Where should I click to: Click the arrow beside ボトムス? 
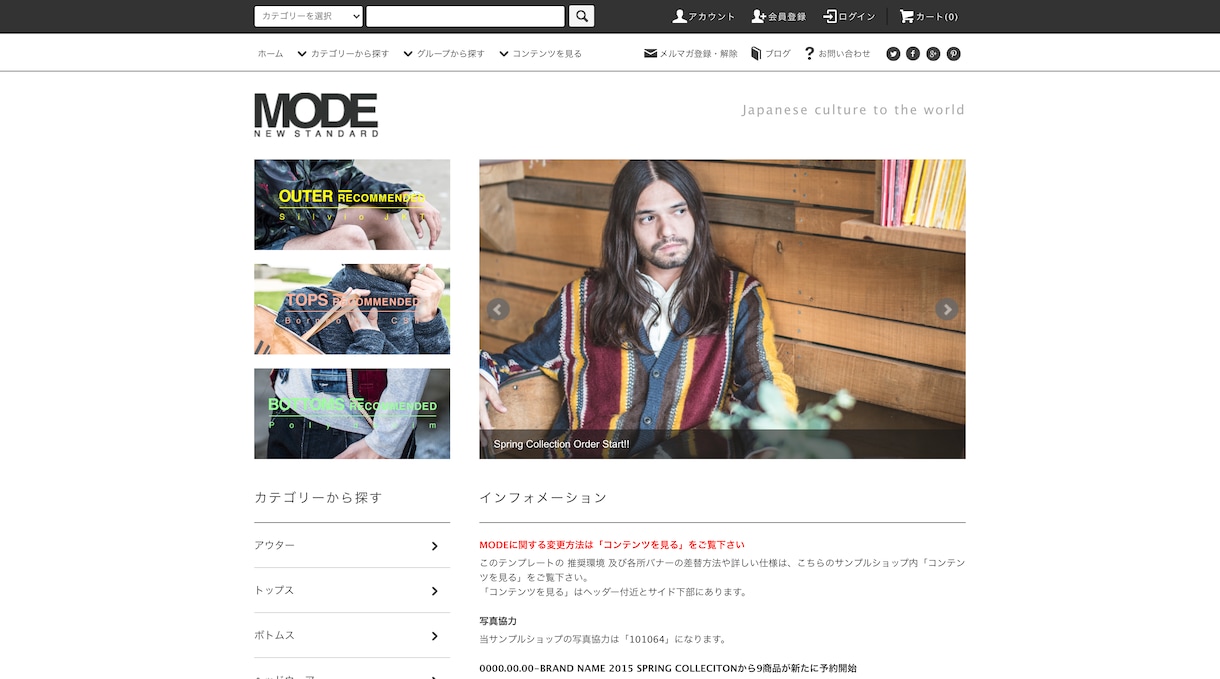434,636
